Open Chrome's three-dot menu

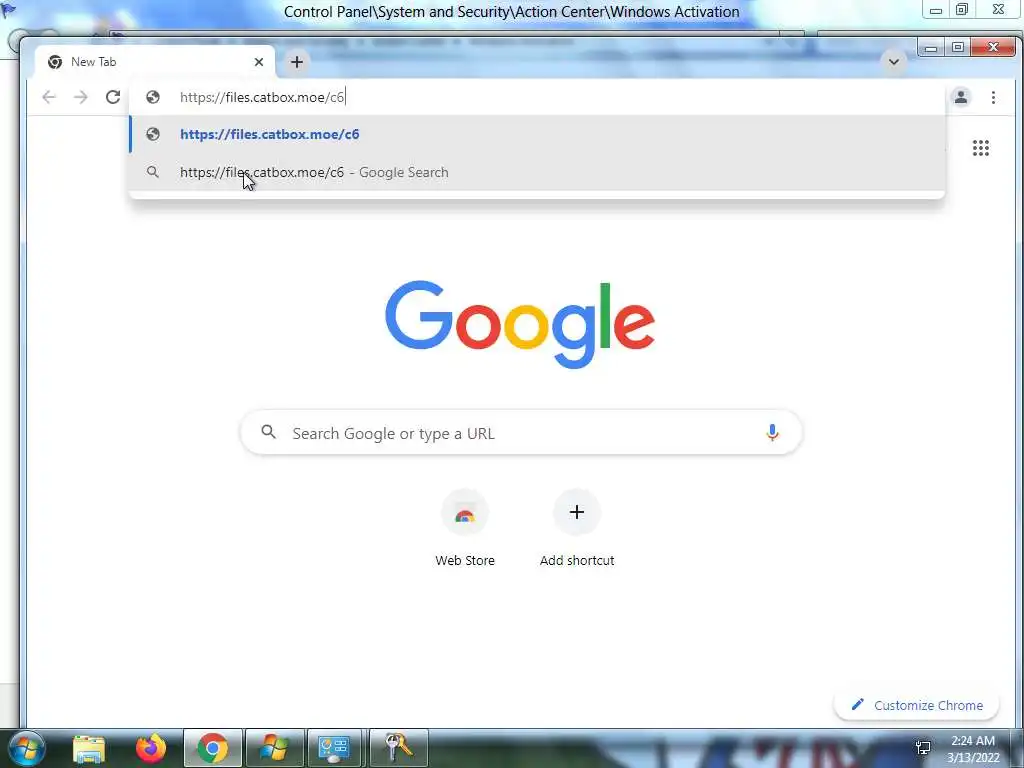coord(993,97)
